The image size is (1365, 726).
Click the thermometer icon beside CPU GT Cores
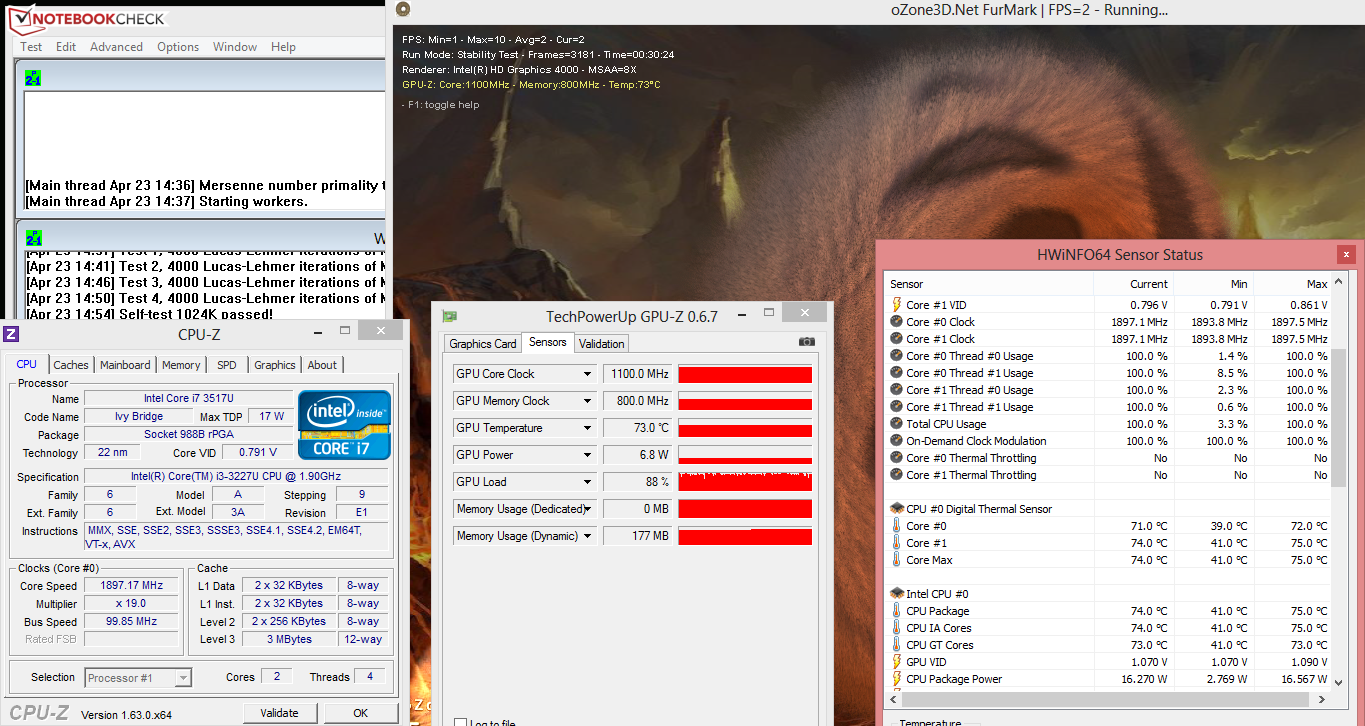tap(896, 645)
